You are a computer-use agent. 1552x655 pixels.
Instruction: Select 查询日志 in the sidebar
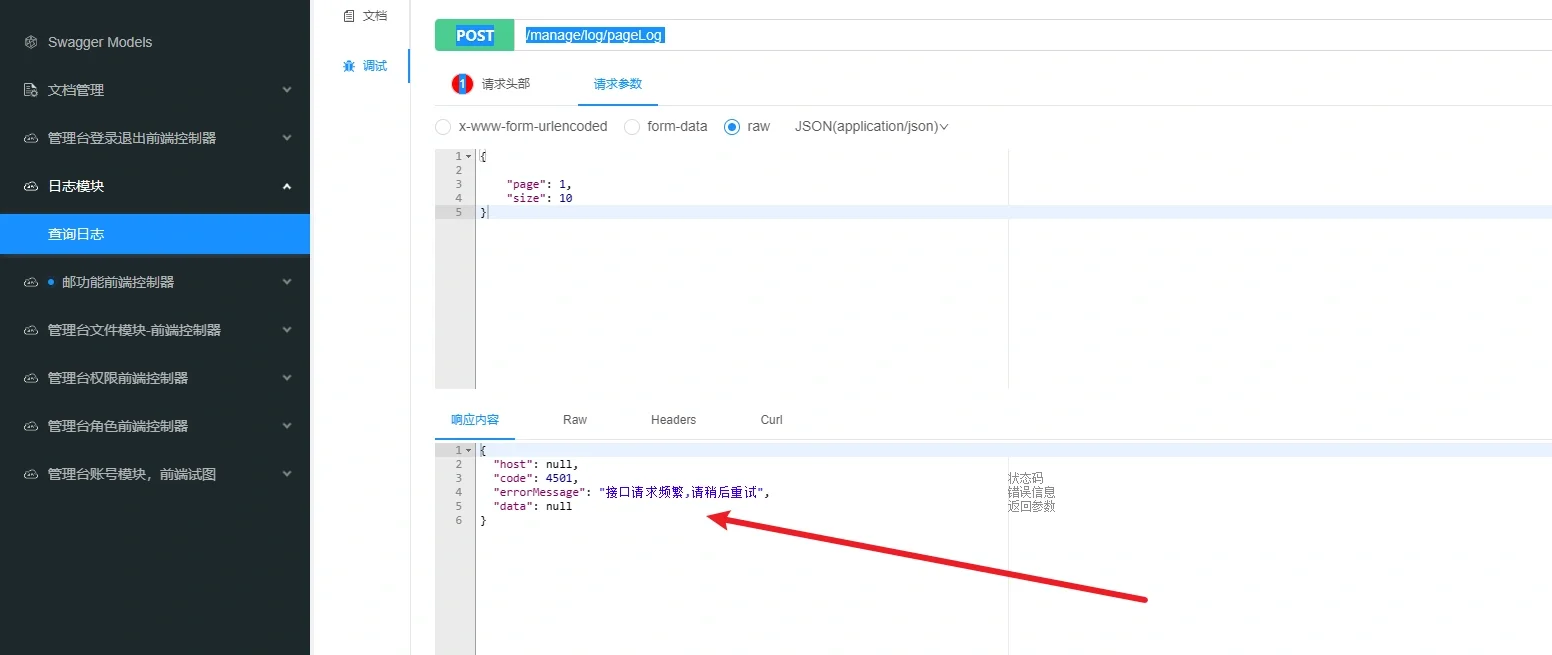tap(75, 233)
